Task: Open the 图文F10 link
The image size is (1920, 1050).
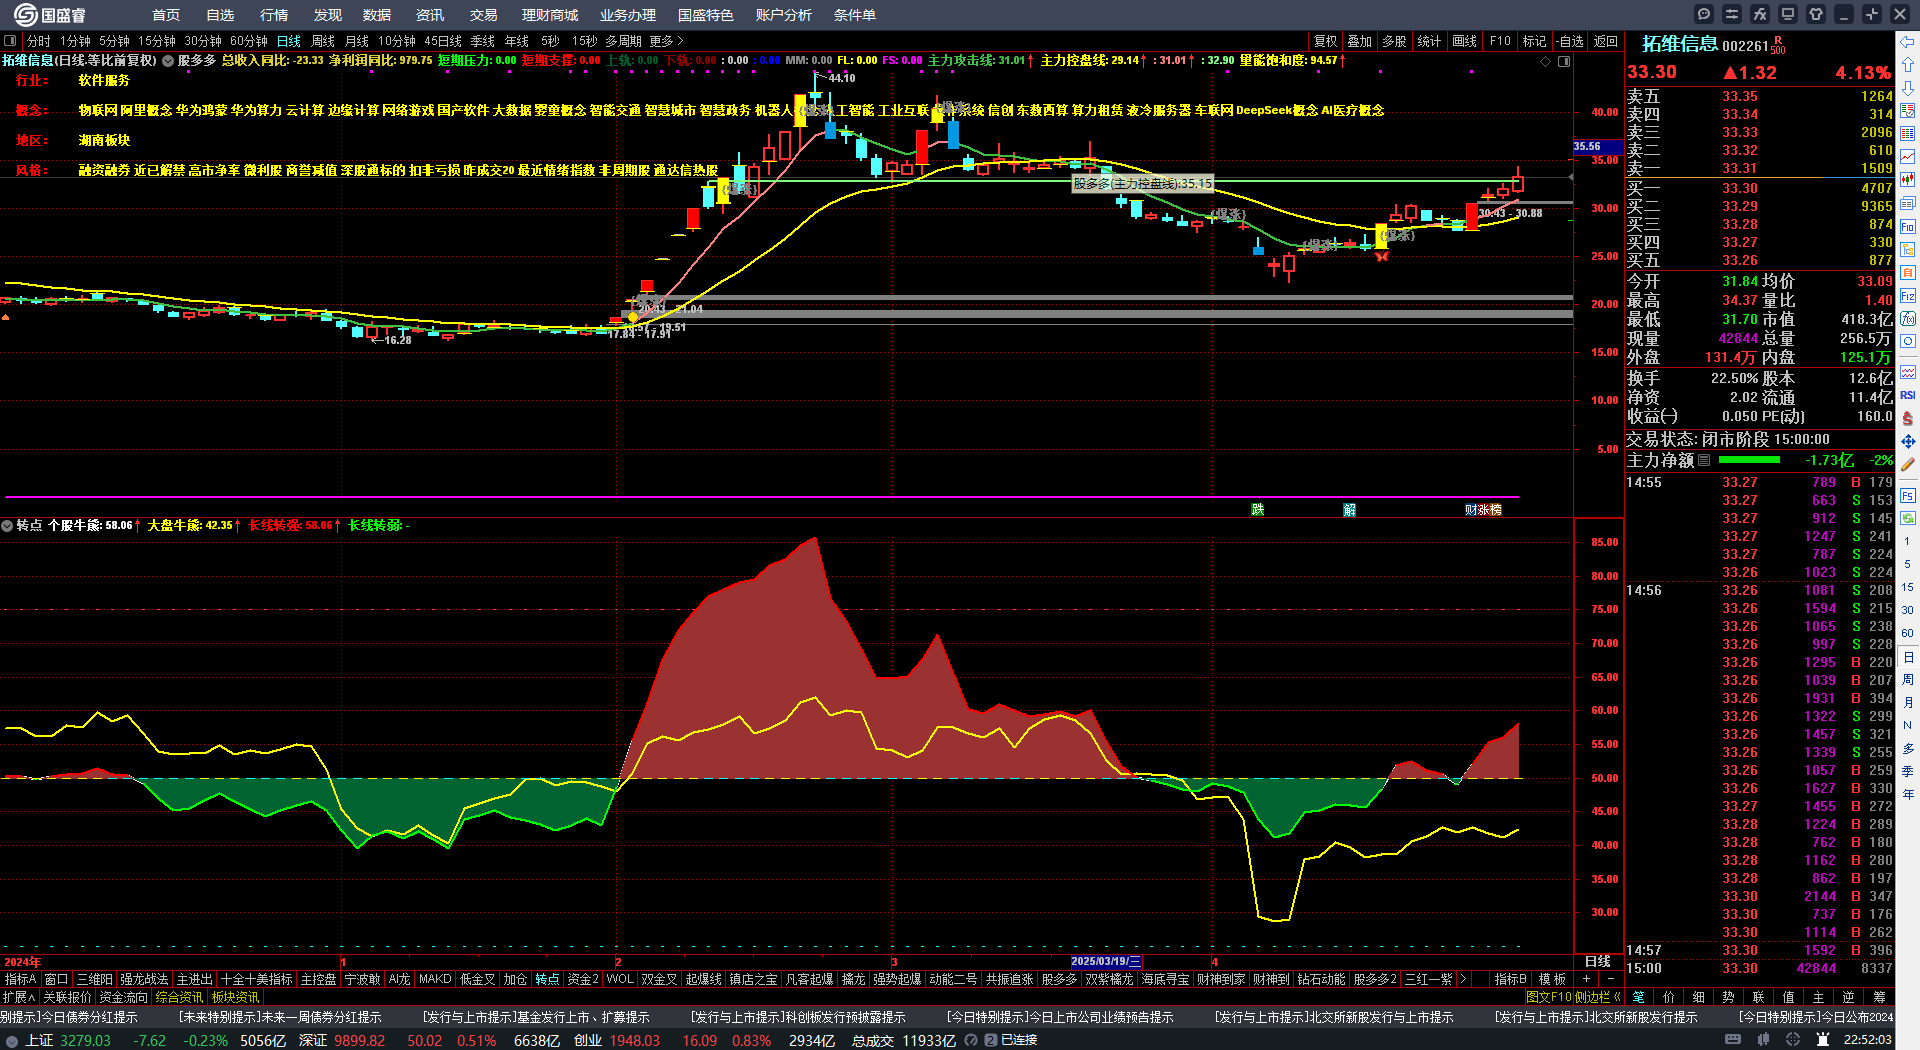Action: [x=1549, y=997]
